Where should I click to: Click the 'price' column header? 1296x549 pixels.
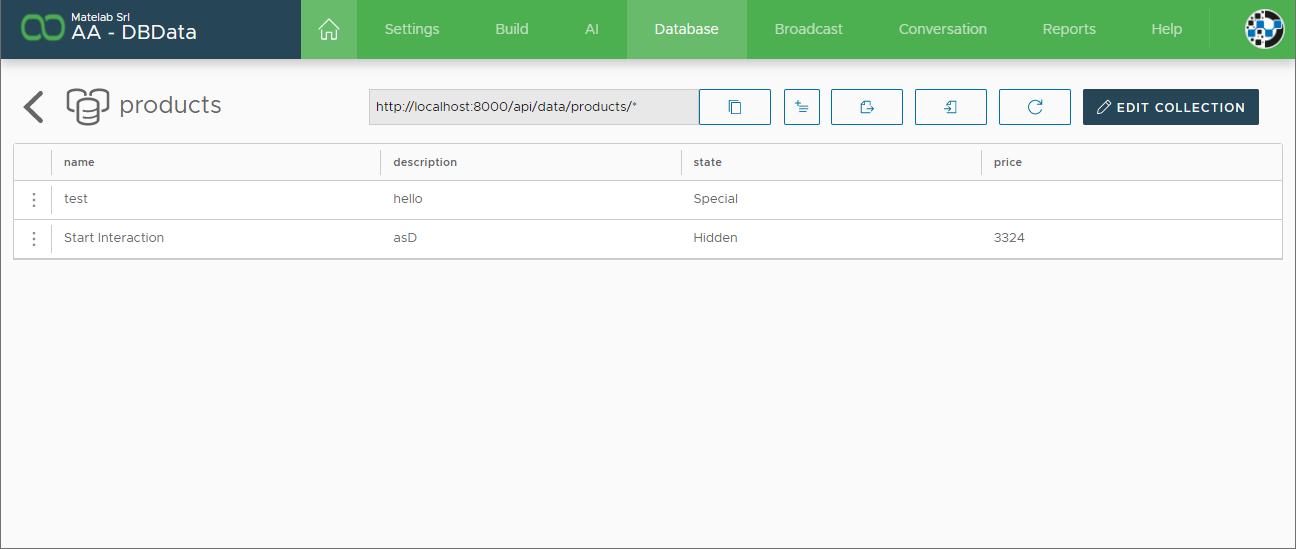tap(1008, 162)
